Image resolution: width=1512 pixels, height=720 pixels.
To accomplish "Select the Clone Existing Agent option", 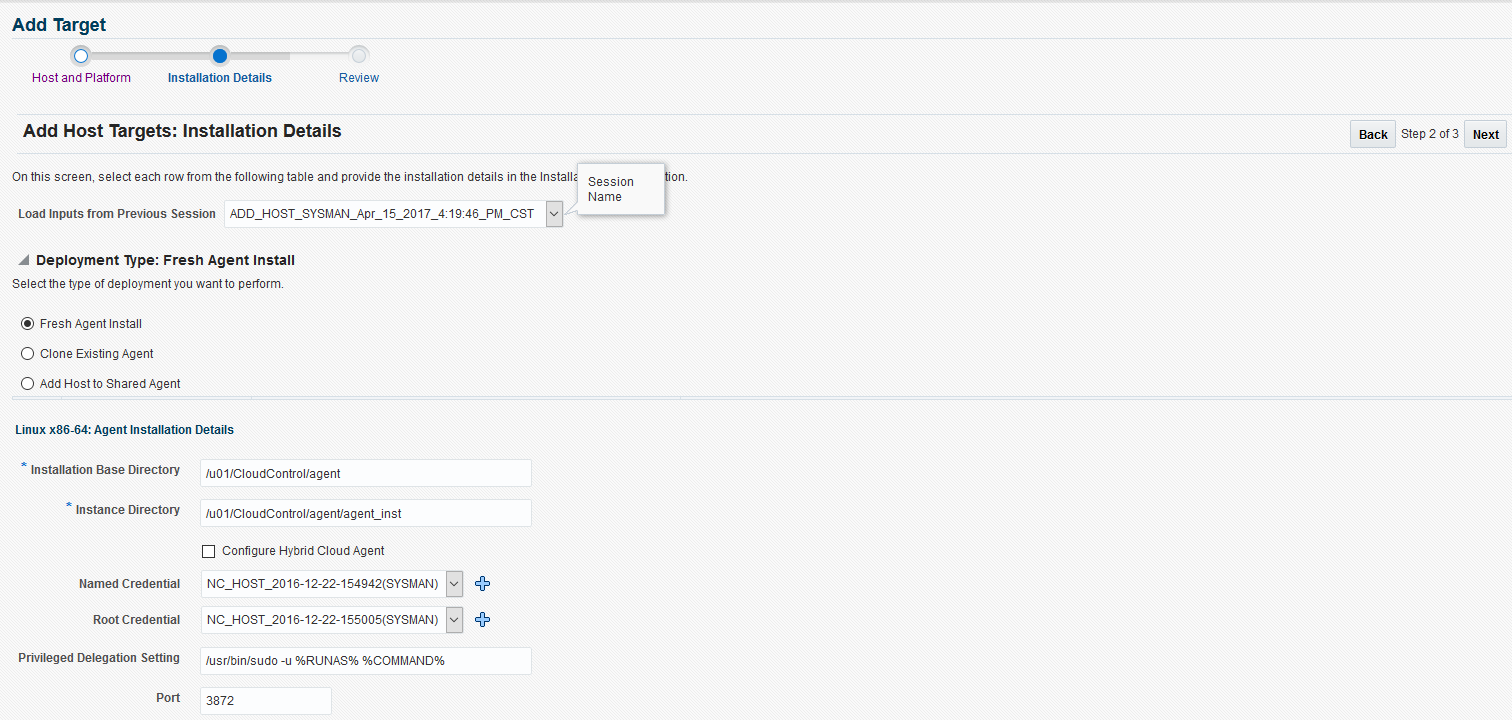I will (x=27, y=353).
